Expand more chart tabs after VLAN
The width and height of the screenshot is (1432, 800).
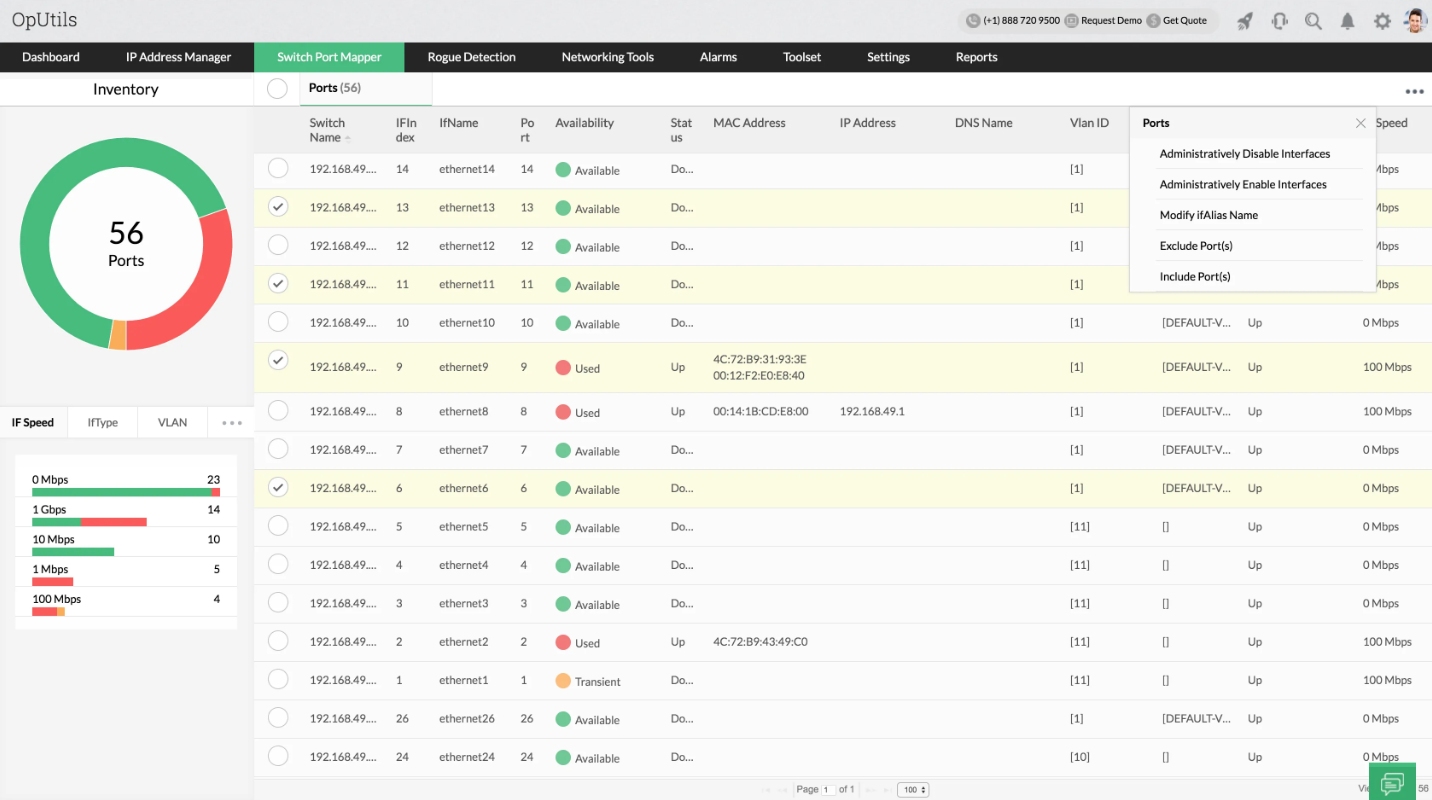pyautogui.click(x=232, y=423)
